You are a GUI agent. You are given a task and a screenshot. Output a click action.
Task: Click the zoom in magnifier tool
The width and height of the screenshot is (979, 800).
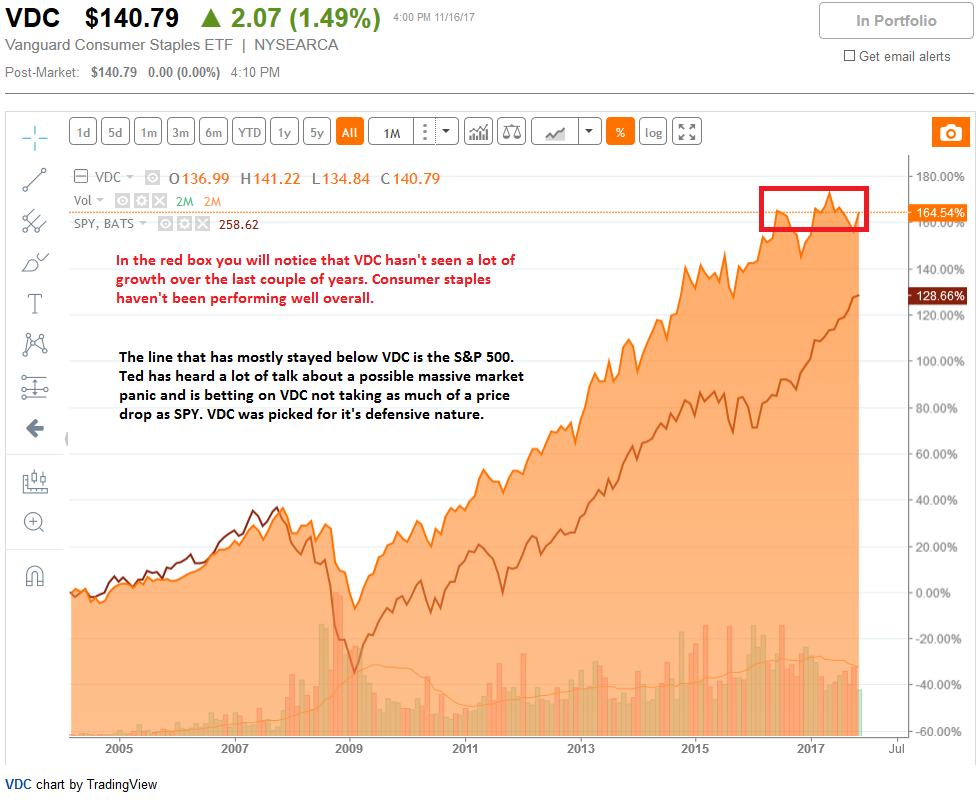coord(35,522)
